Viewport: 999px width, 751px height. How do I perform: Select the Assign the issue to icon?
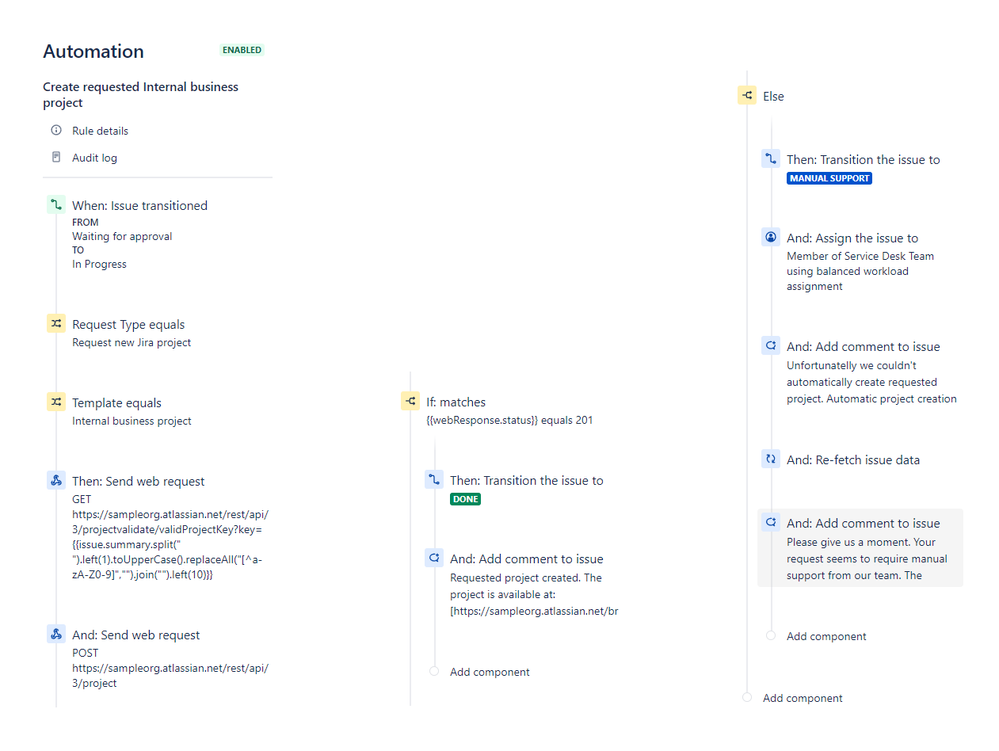pos(770,238)
